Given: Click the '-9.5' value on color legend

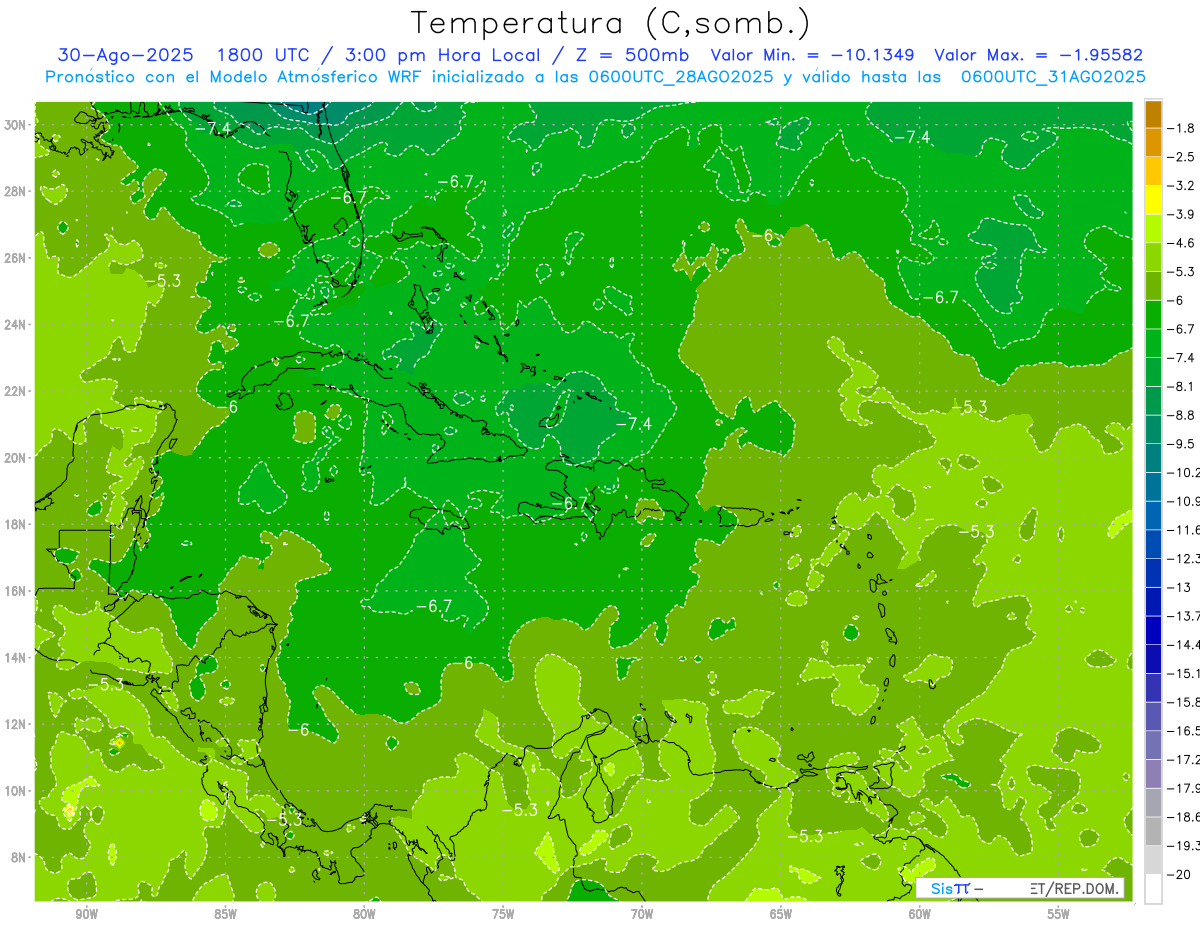Looking at the screenshot, I should [1181, 444].
